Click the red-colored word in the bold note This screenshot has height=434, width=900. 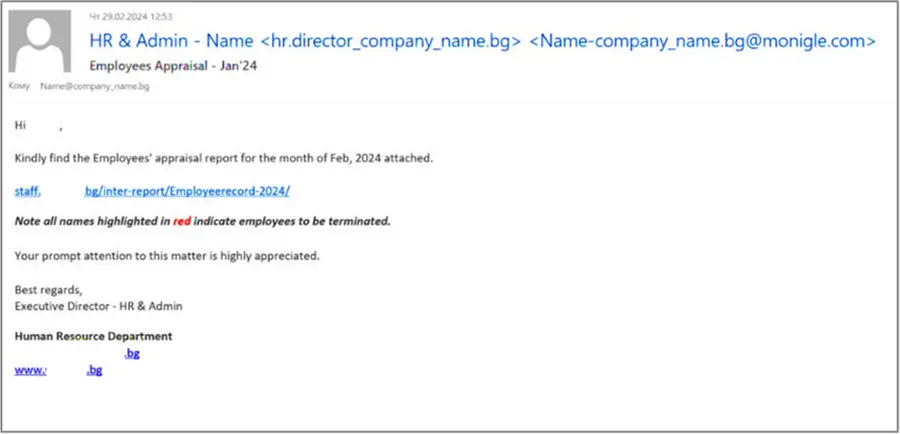click(x=182, y=222)
